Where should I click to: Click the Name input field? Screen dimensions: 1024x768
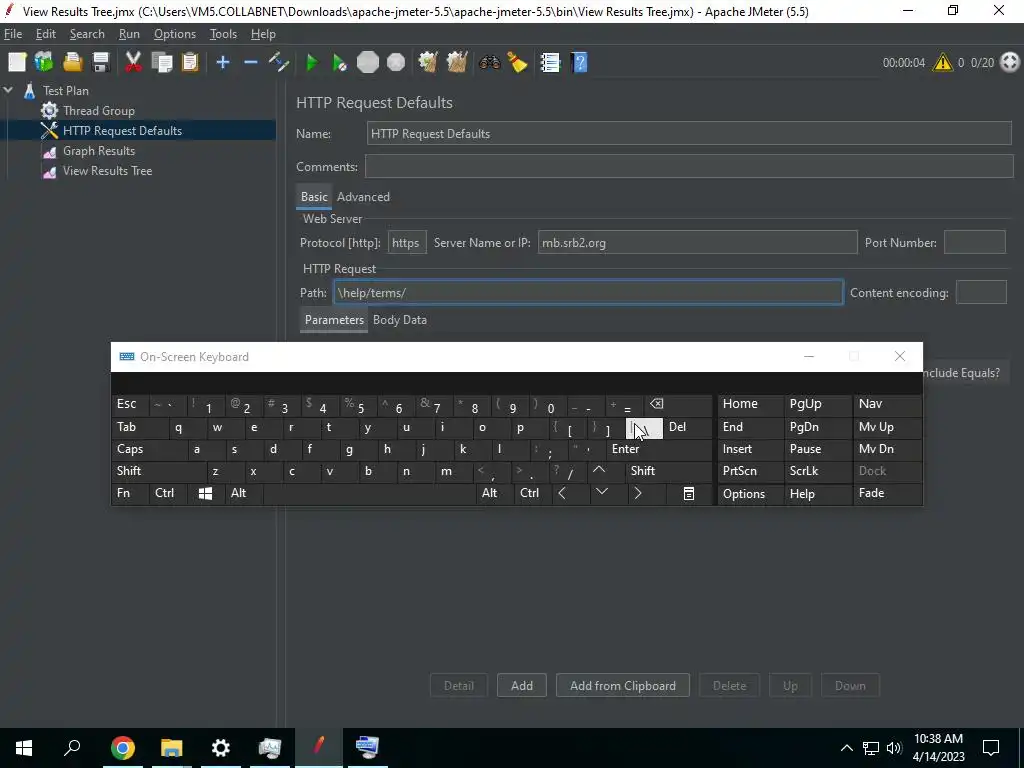689,134
